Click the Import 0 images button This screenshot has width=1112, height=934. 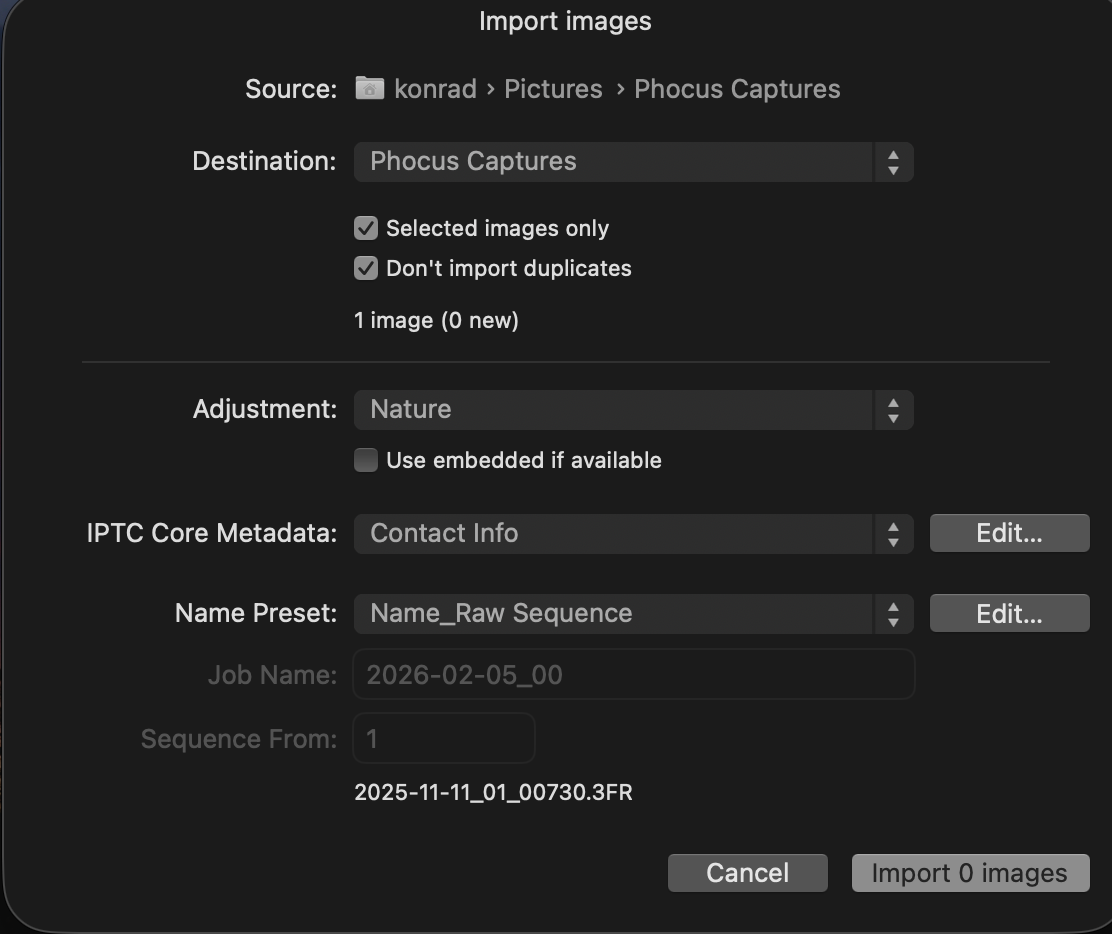[x=970, y=873]
